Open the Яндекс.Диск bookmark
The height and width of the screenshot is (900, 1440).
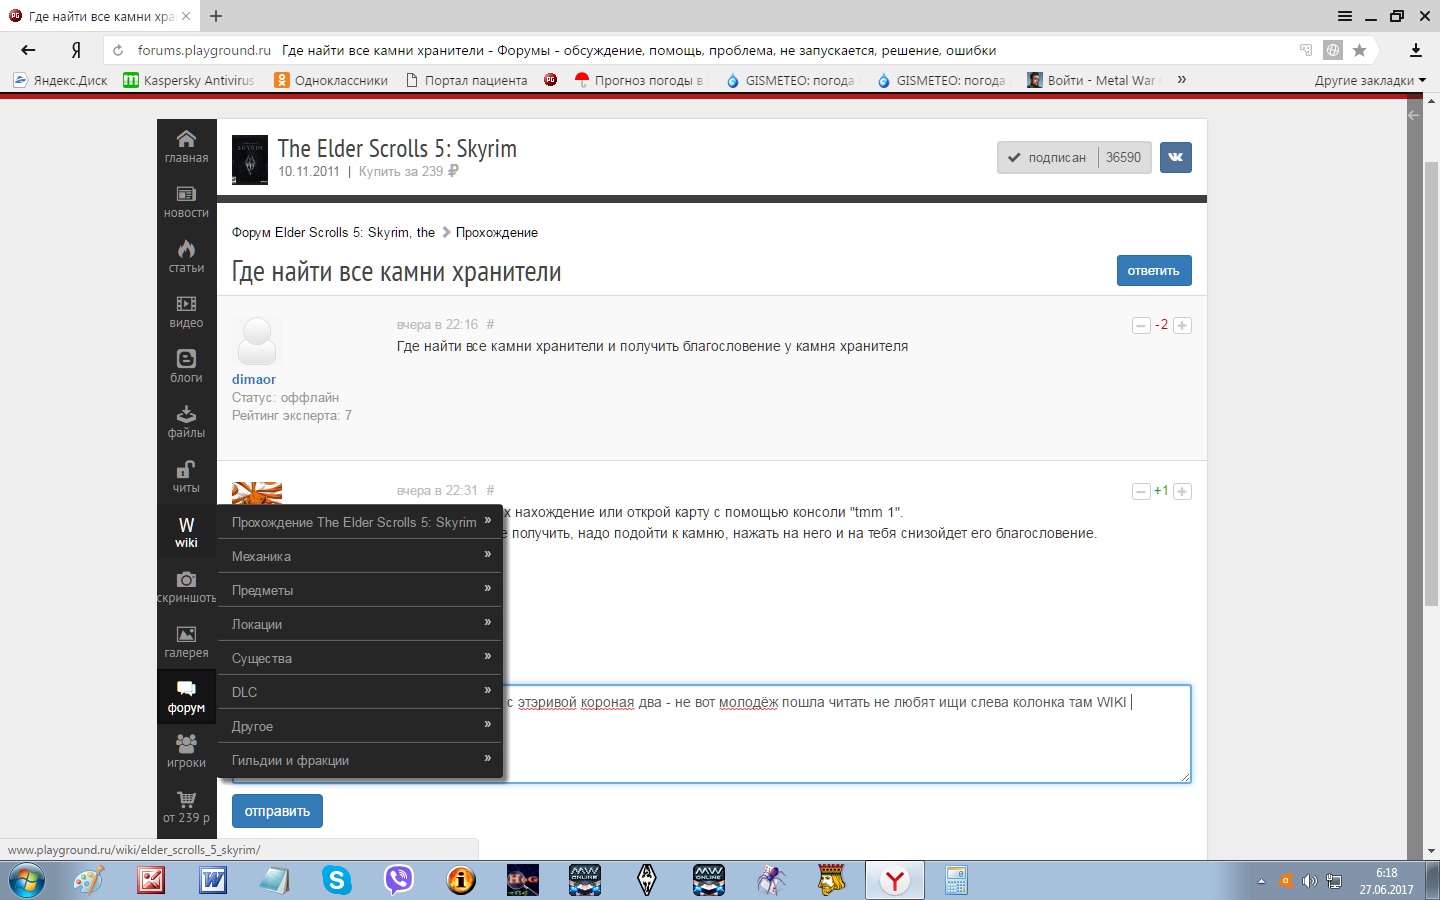(x=60, y=80)
